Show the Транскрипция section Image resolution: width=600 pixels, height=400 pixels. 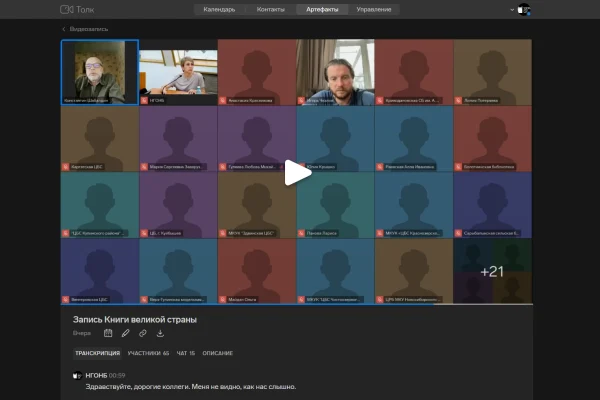coord(97,353)
